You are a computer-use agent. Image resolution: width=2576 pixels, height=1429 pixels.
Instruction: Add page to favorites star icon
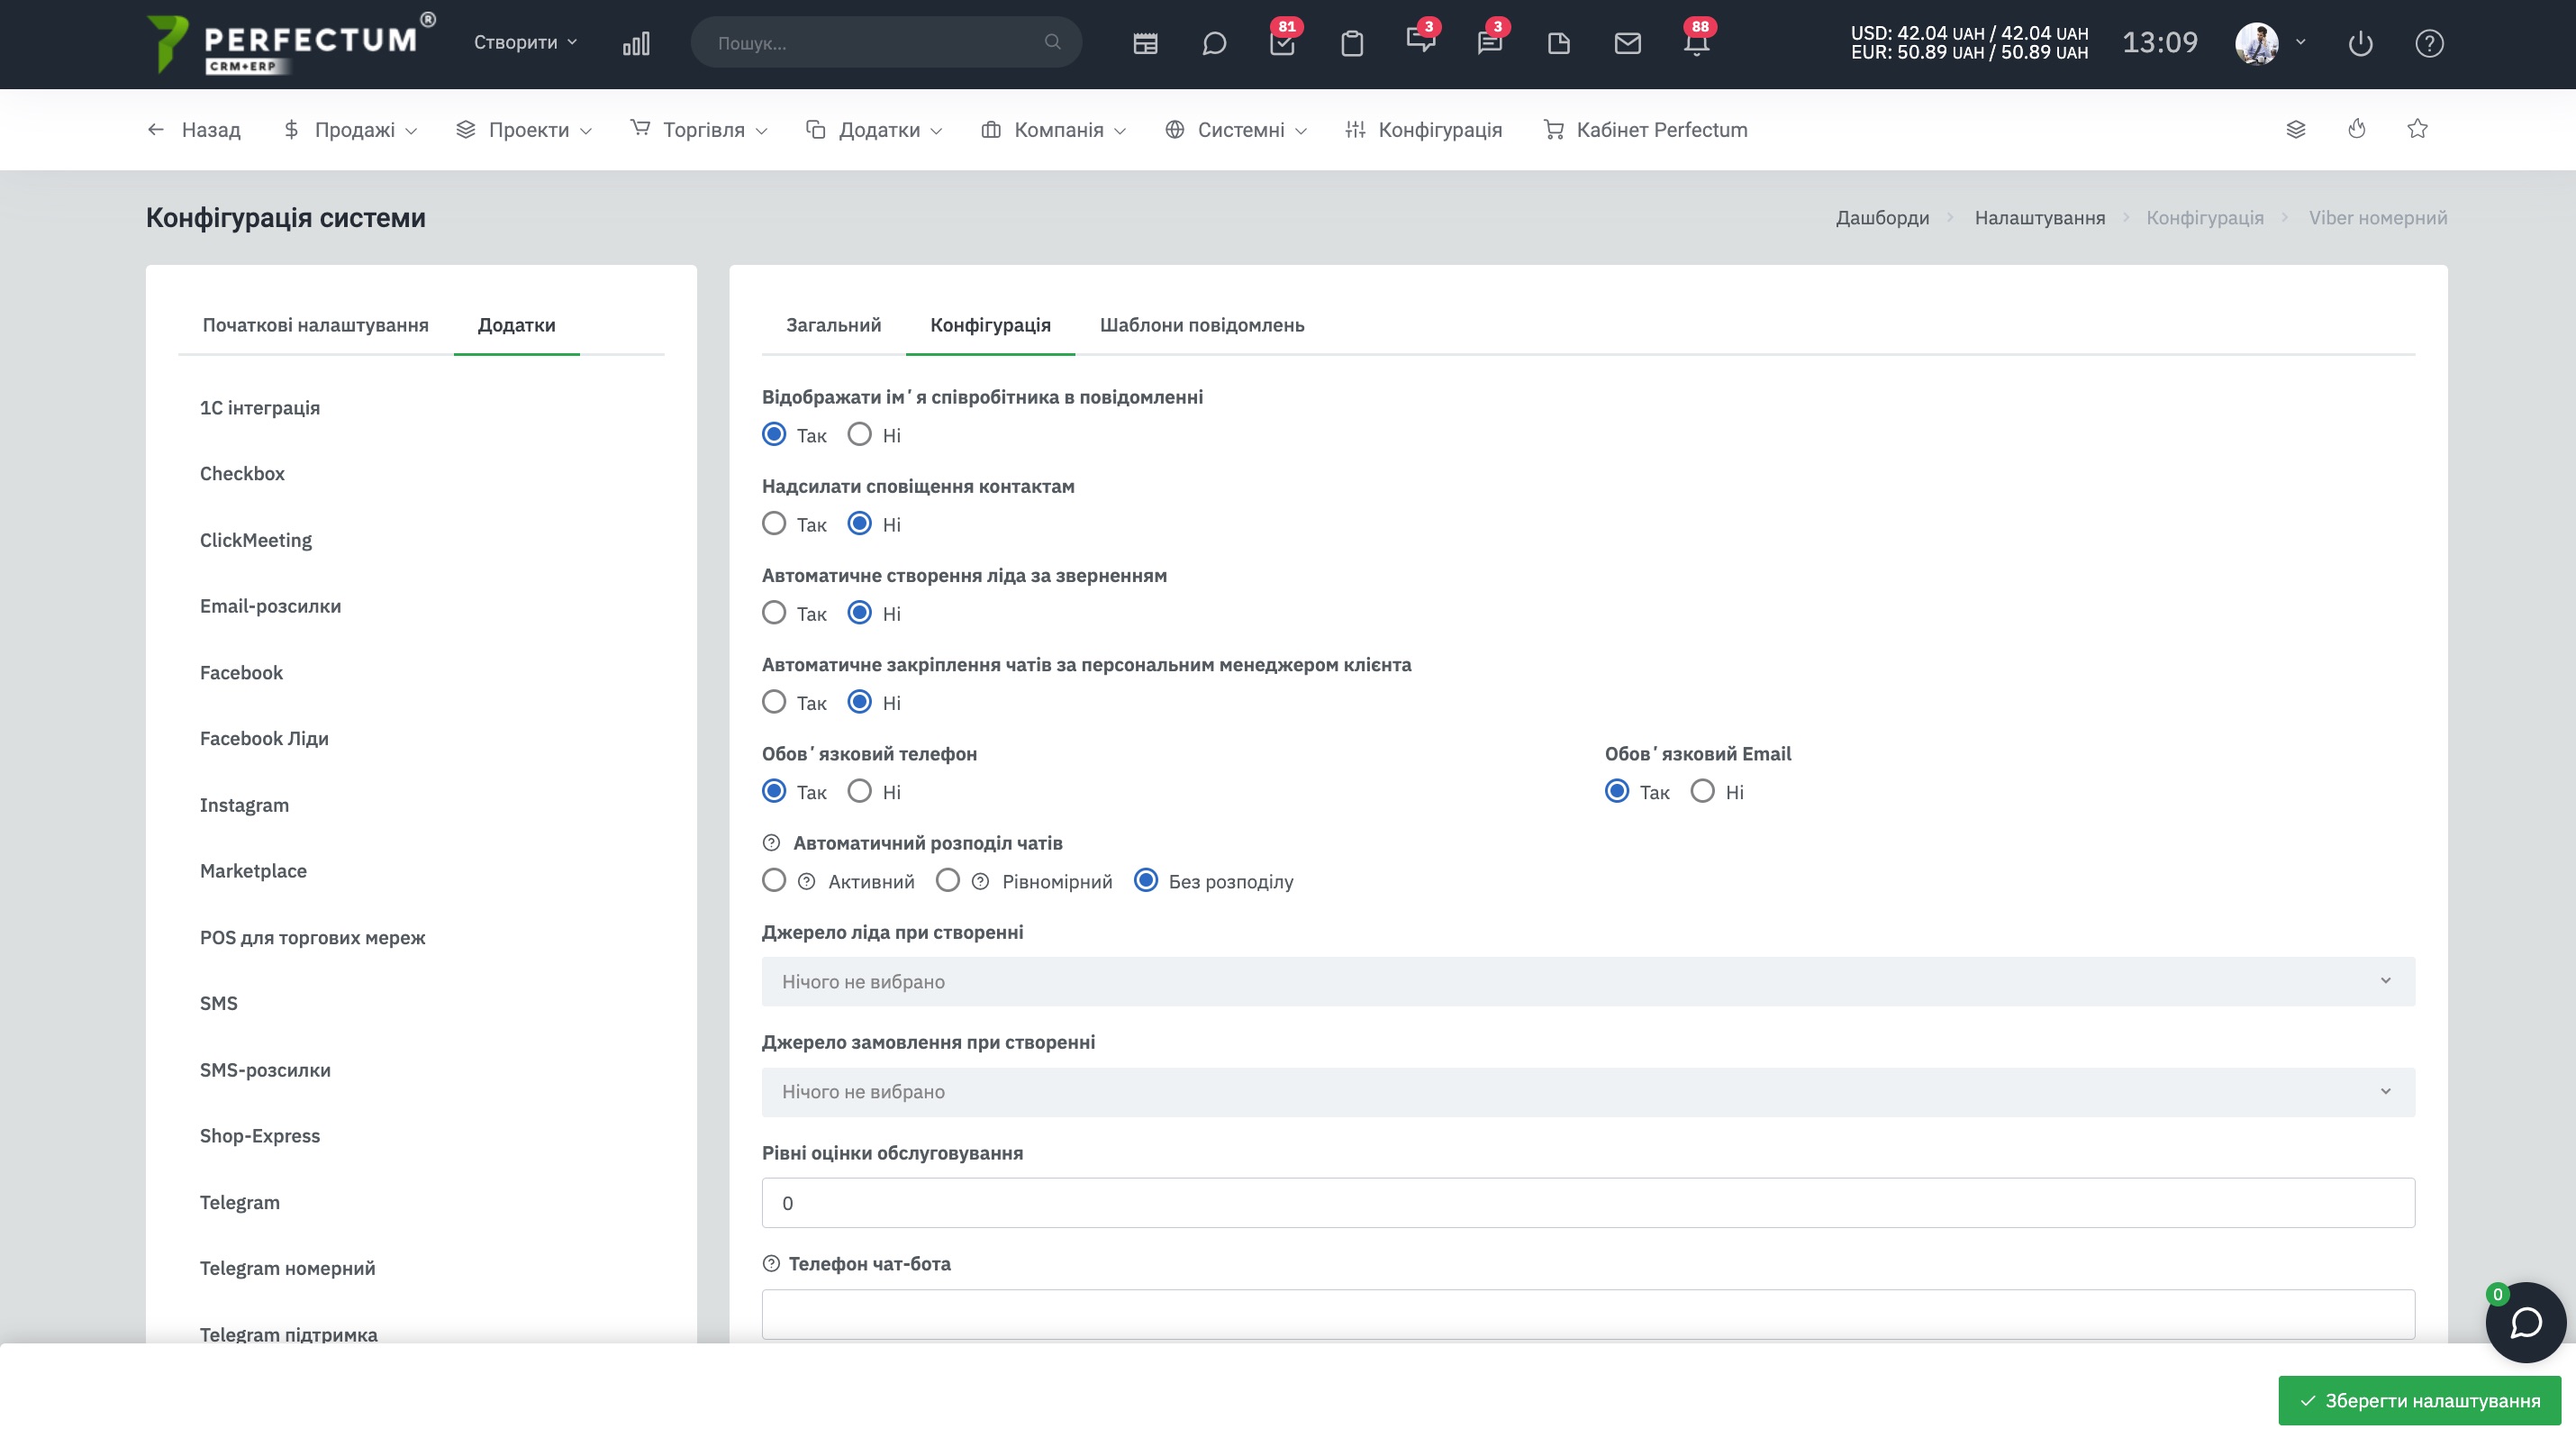click(x=2417, y=129)
